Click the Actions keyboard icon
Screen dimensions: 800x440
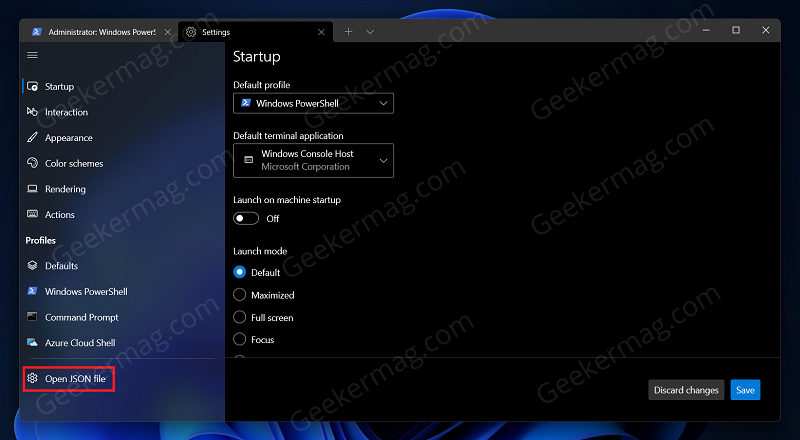click(x=32, y=214)
